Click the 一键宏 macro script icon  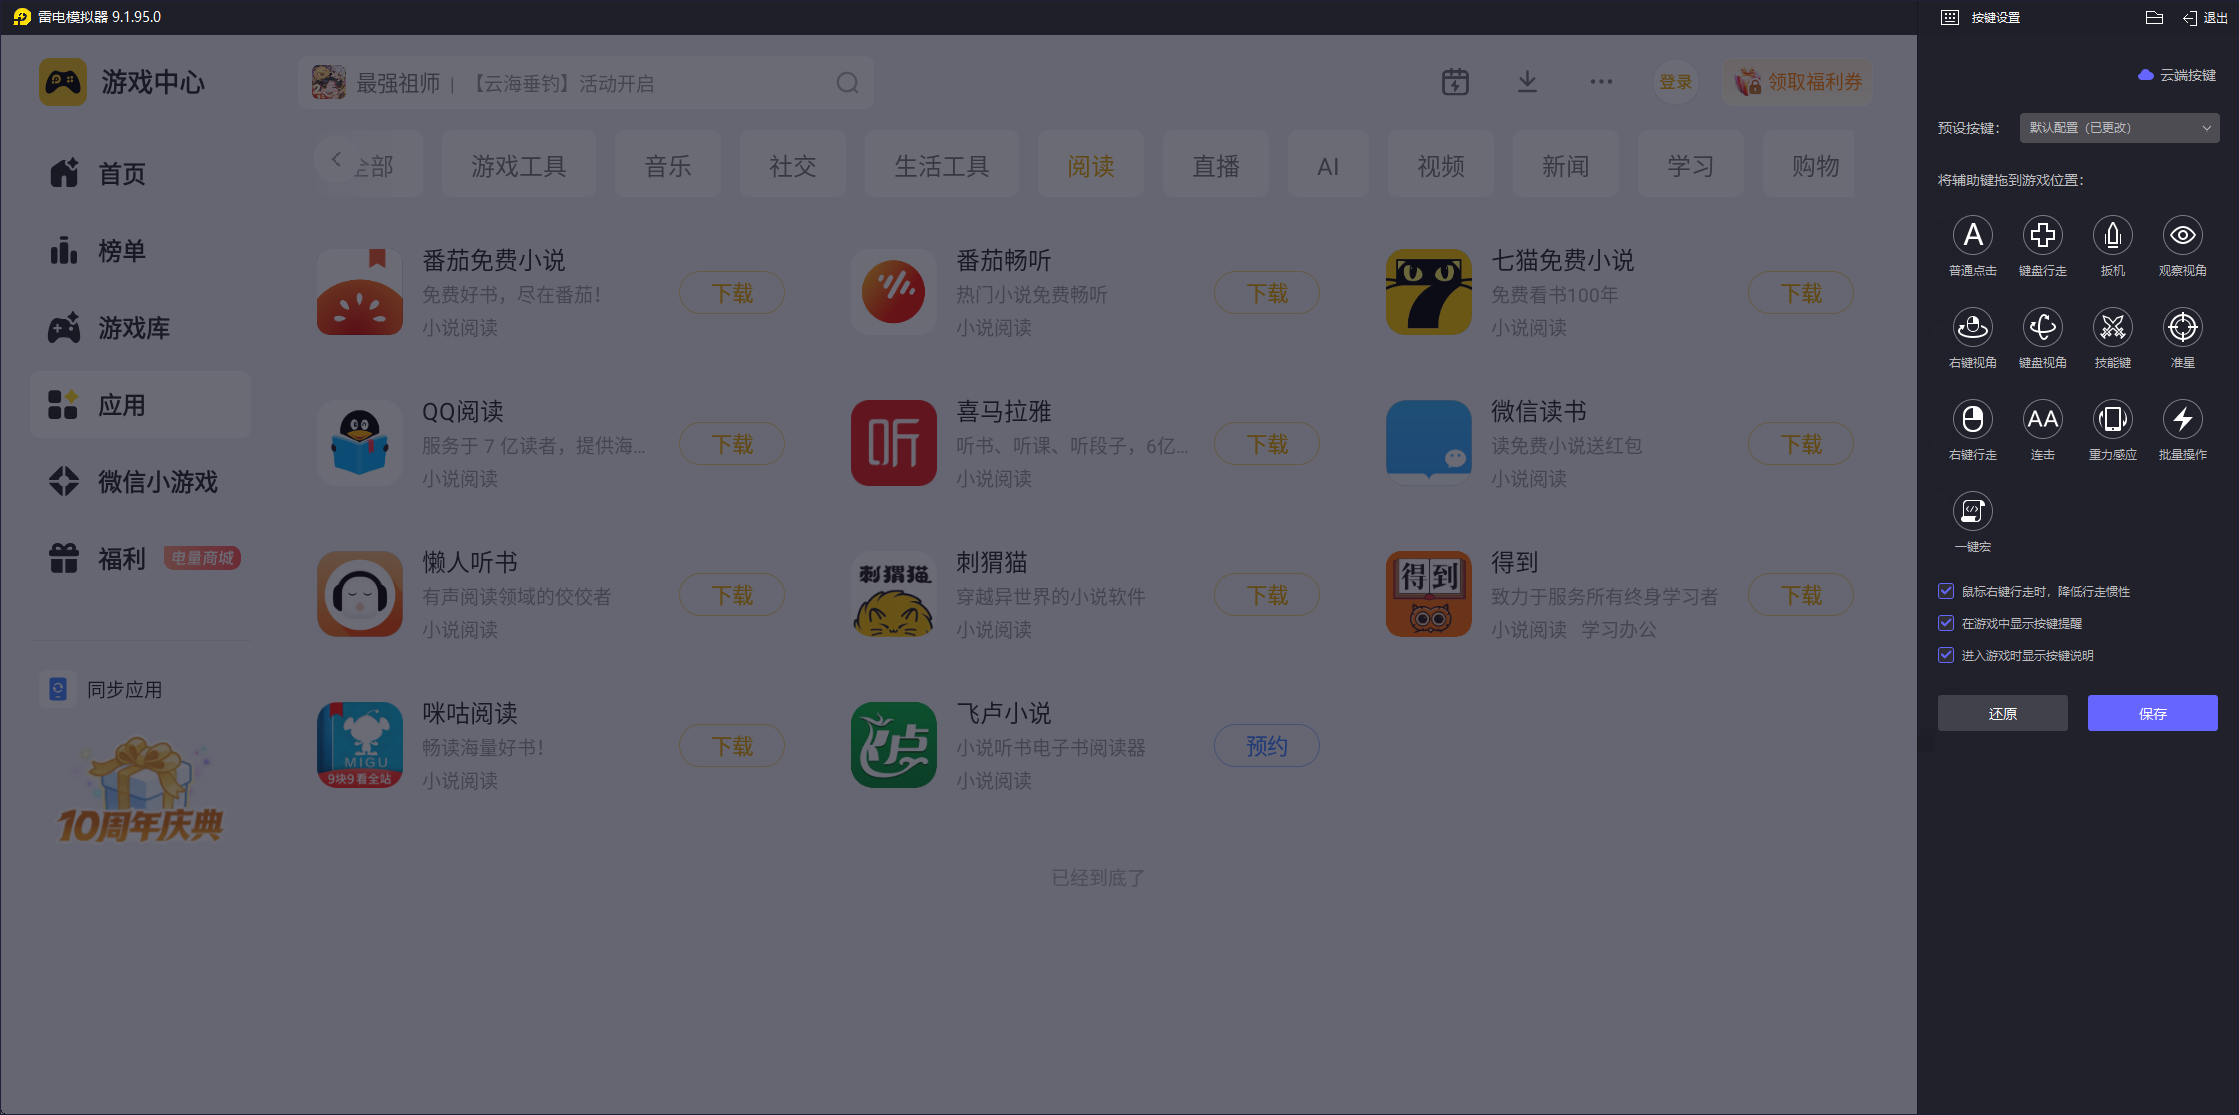pyautogui.click(x=1972, y=512)
